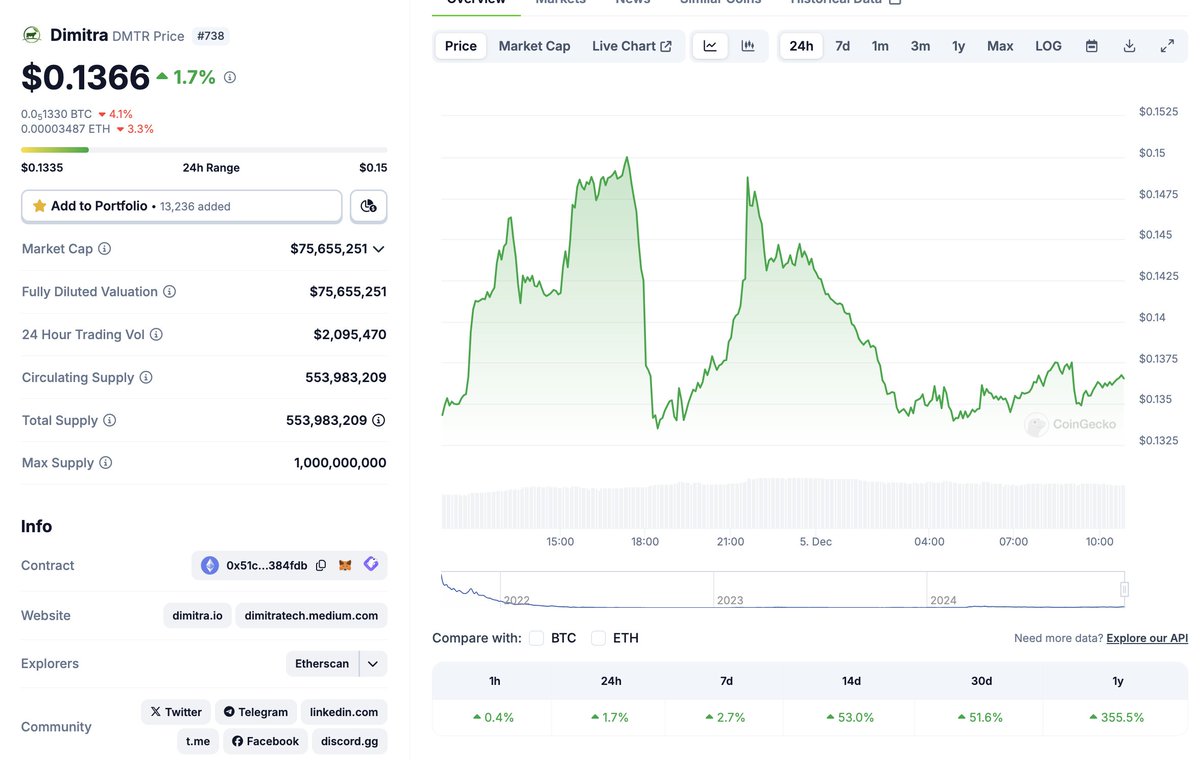This screenshot has height=760, width=1200.
Task: Click the 7d 2.7% change cell
Action: coord(726,717)
